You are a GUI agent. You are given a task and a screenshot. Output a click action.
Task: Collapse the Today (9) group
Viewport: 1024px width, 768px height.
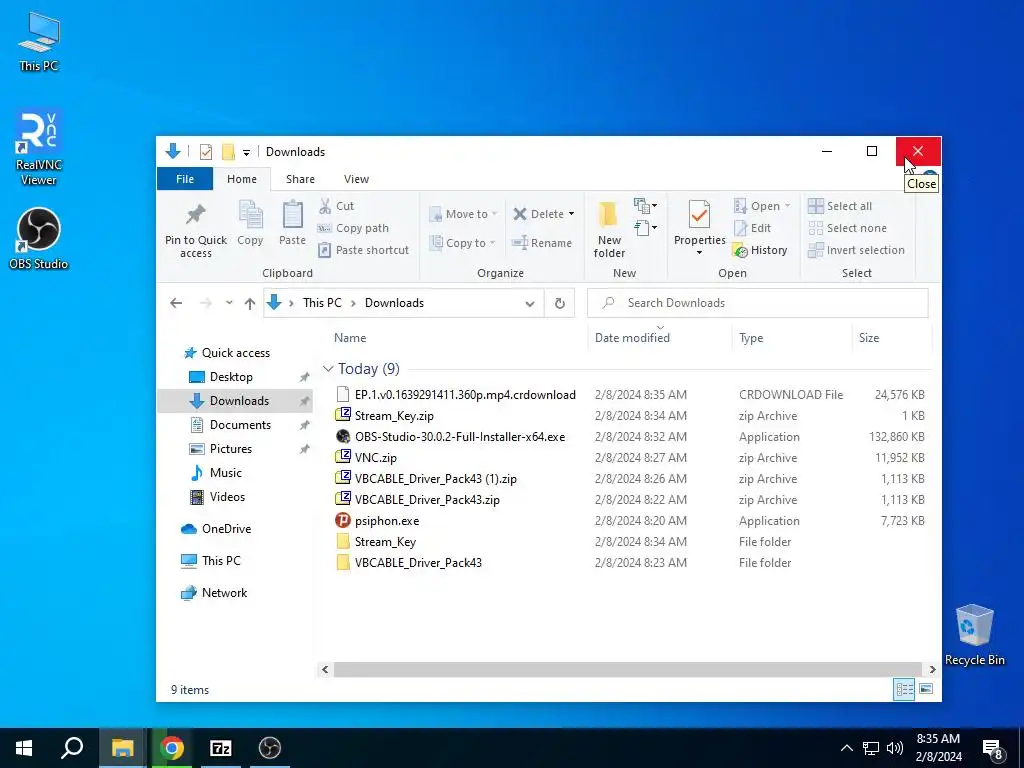[x=328, y=369]
